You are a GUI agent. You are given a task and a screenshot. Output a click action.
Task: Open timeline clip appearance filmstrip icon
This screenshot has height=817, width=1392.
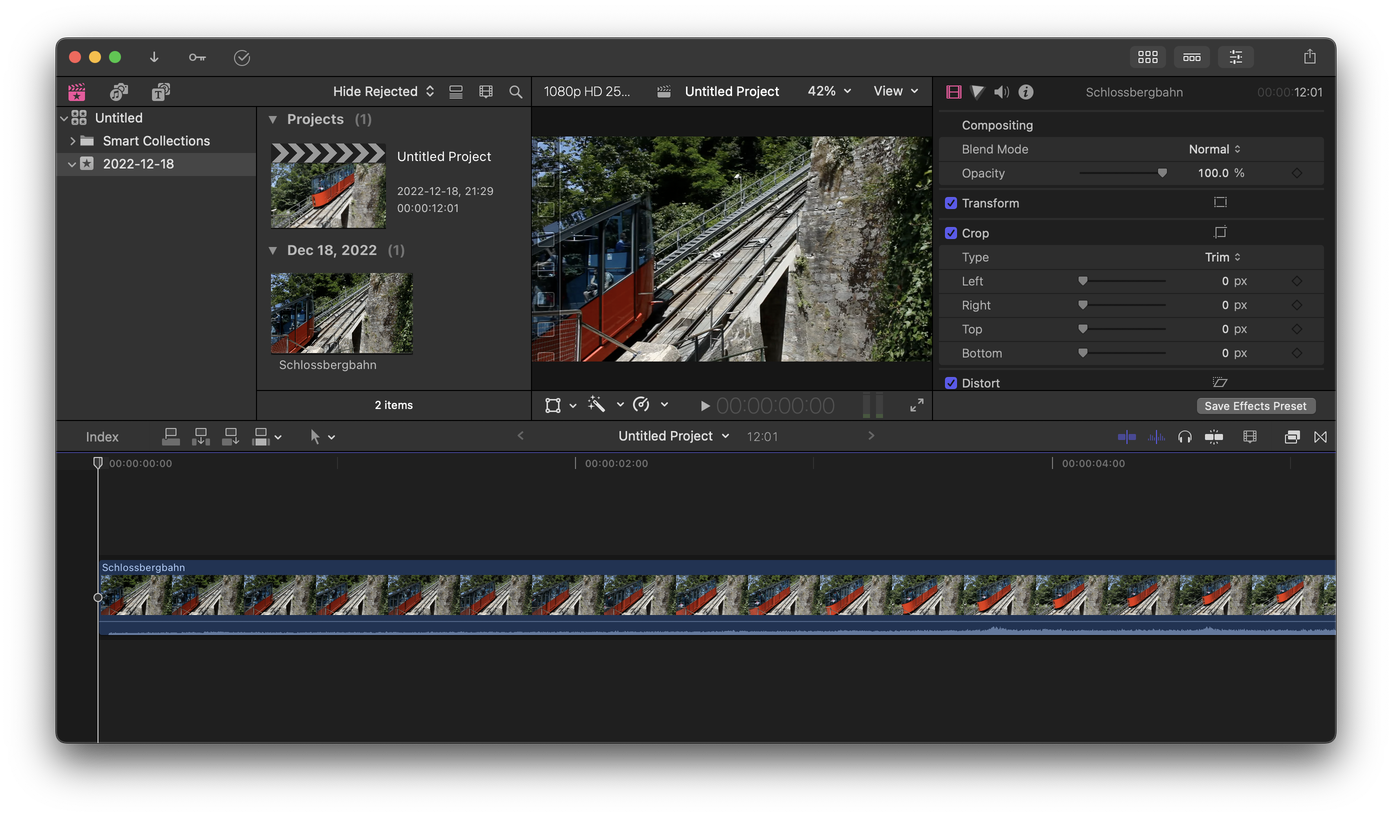[1250, 437]
